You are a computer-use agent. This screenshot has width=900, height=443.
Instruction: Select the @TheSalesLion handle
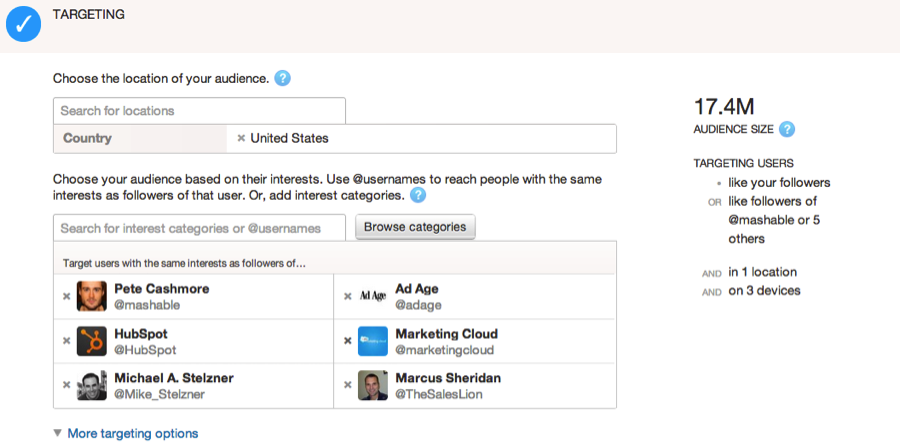439,394
